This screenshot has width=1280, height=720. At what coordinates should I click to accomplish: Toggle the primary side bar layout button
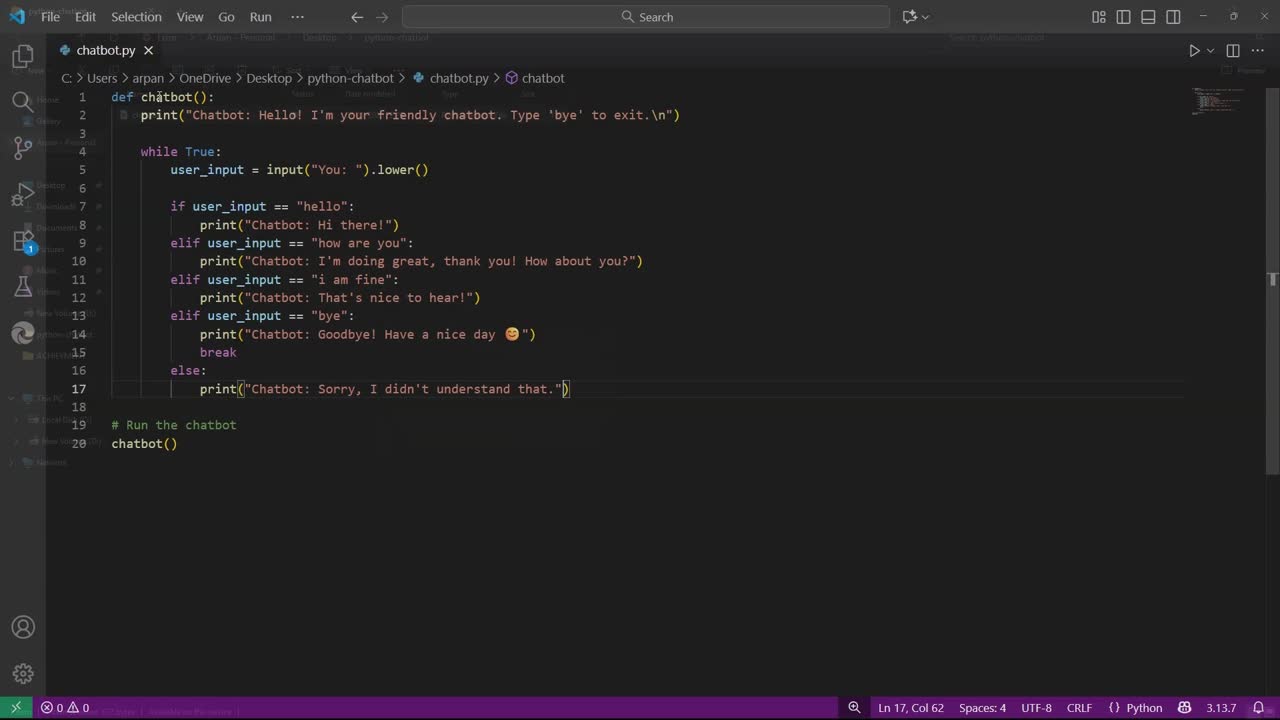point(1124,17)
